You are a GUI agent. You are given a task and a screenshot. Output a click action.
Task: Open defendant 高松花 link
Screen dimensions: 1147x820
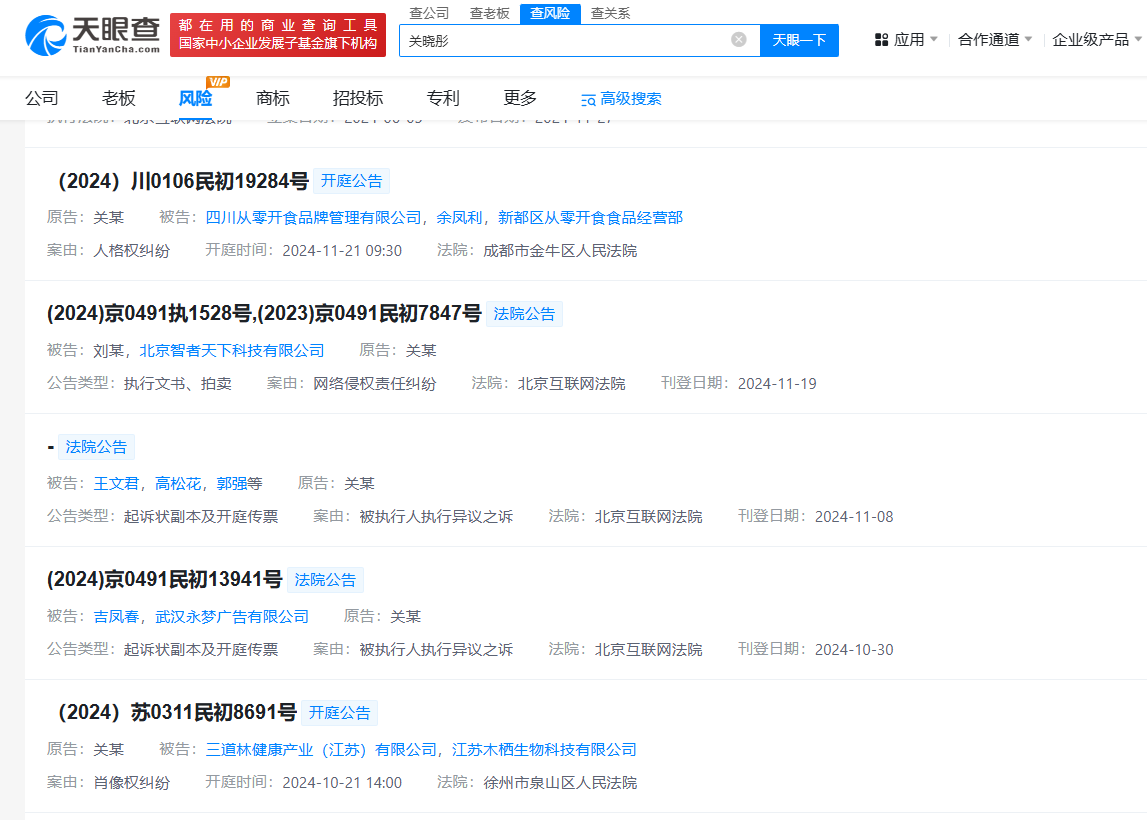(178, 484)
